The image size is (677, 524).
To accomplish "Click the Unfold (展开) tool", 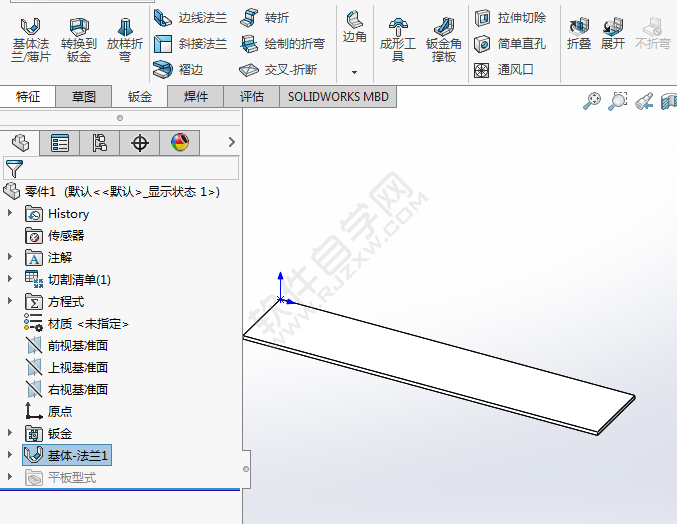I will pos(613,34).
